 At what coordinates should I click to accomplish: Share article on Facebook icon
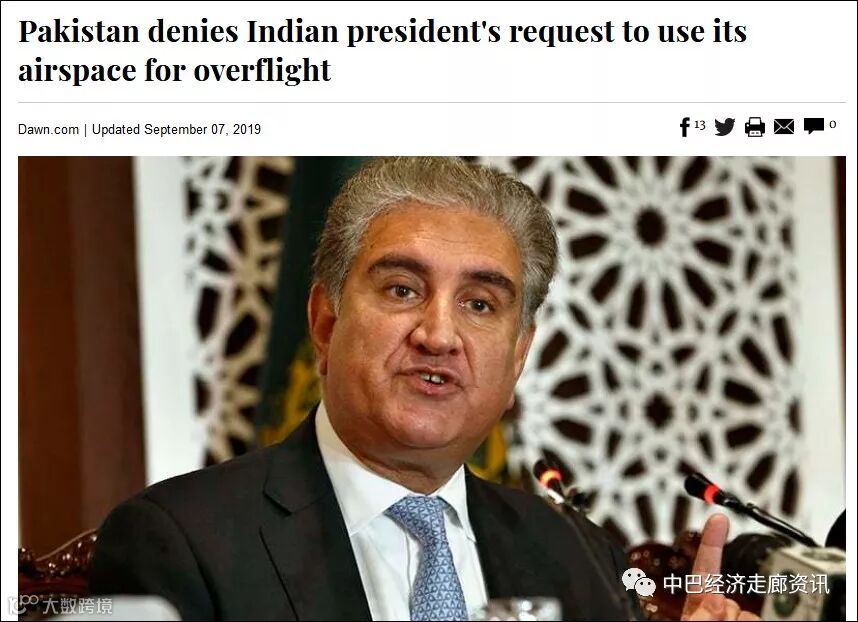coord(684,127)
